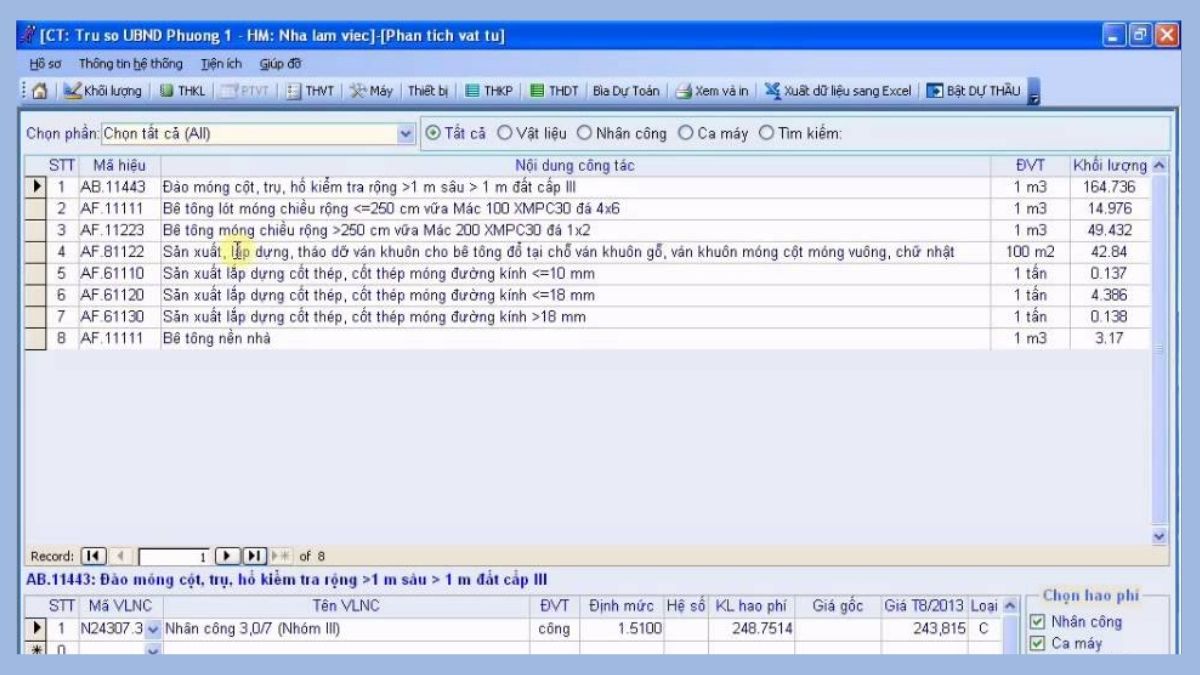Click the Thiết bị toolbar button

428,91
